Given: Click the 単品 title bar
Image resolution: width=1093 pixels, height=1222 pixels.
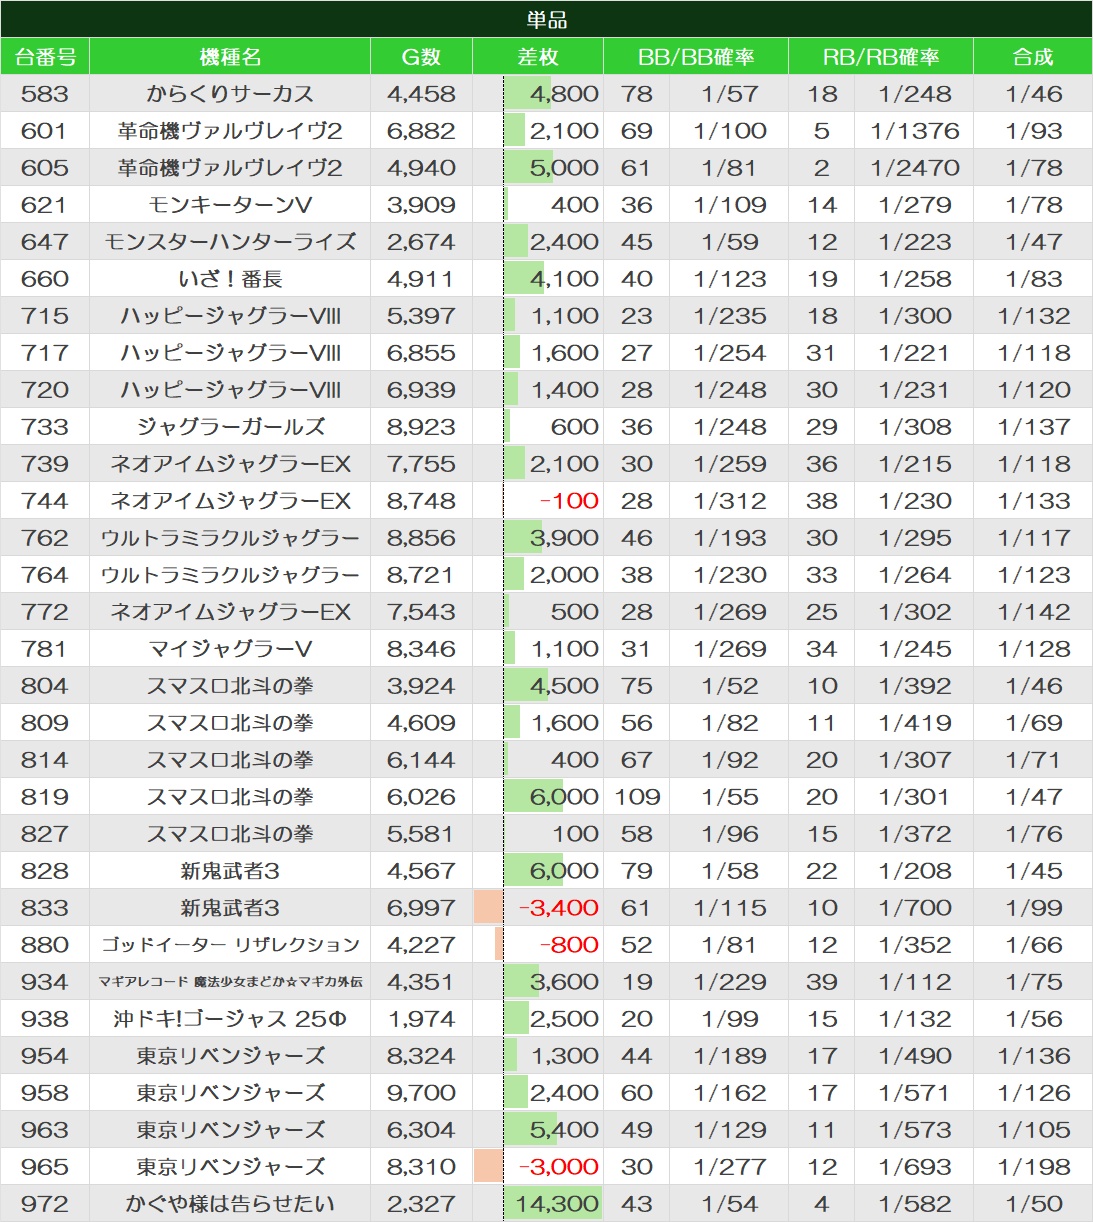Looking at the screenshot, I should coord(546,19).
